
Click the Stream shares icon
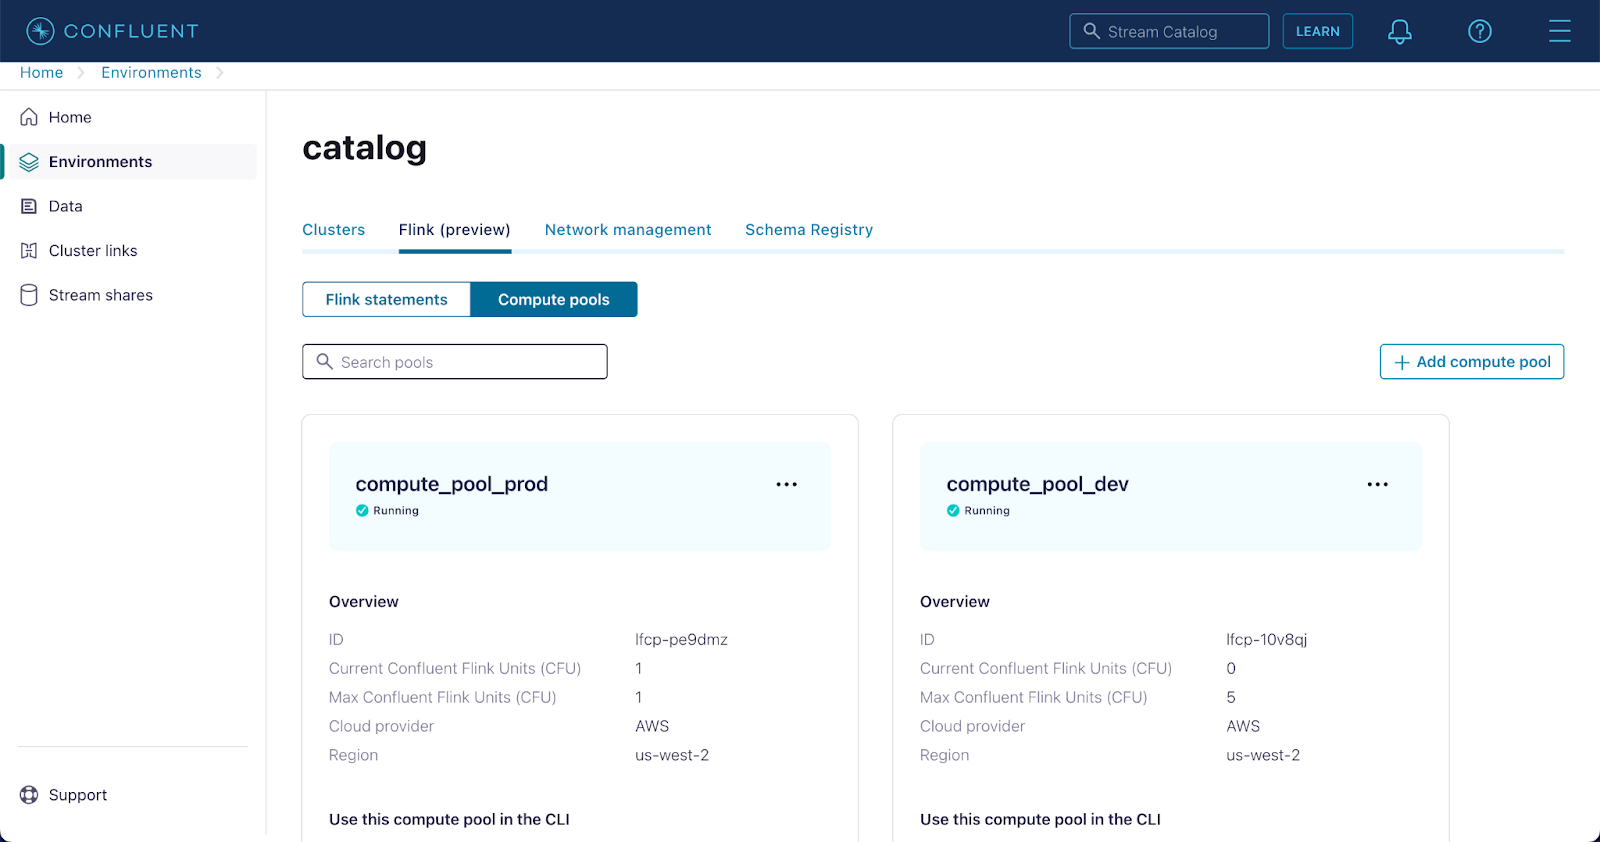click(x=29, y=295)
